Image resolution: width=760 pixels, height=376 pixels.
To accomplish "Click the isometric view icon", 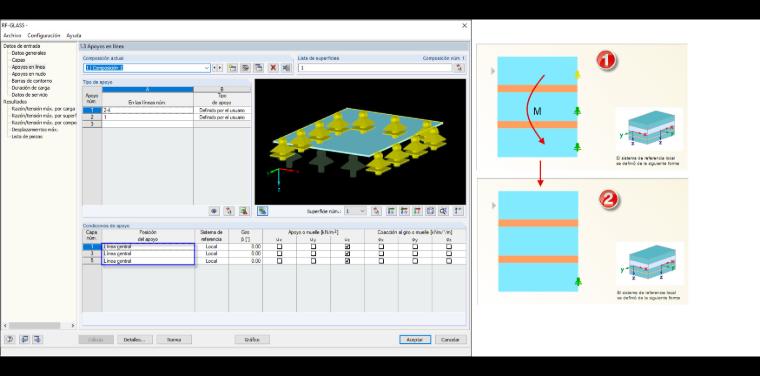I will [x=430, y=211].
